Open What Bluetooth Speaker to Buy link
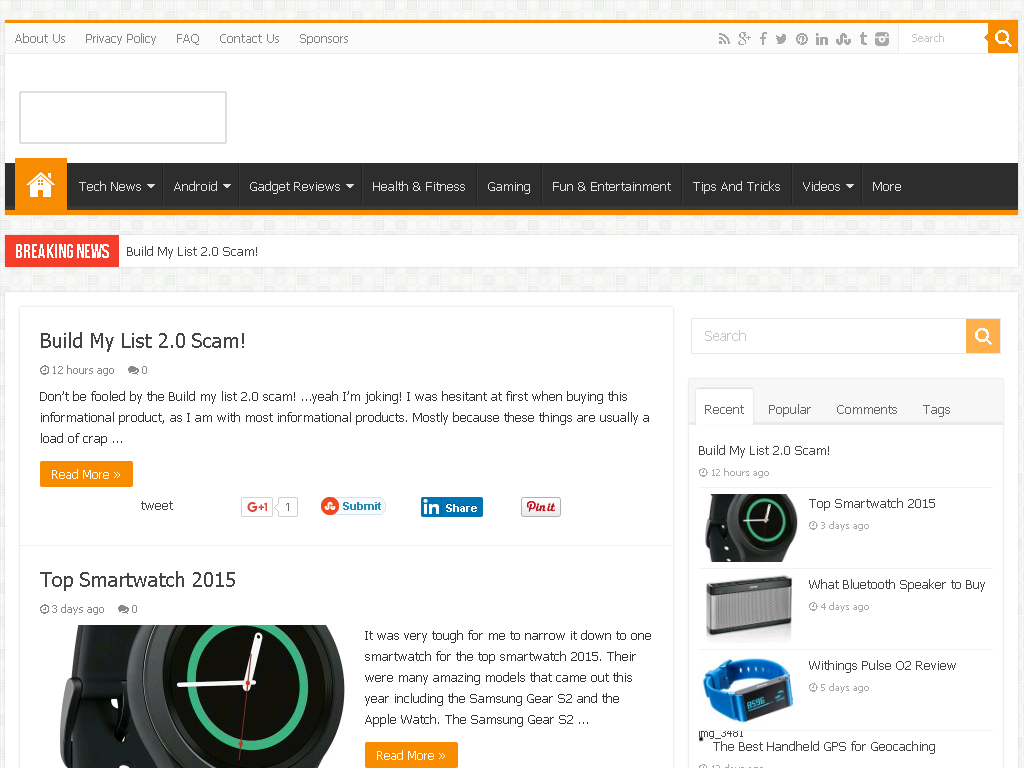1024x768 pixels. tap(897, 584)
